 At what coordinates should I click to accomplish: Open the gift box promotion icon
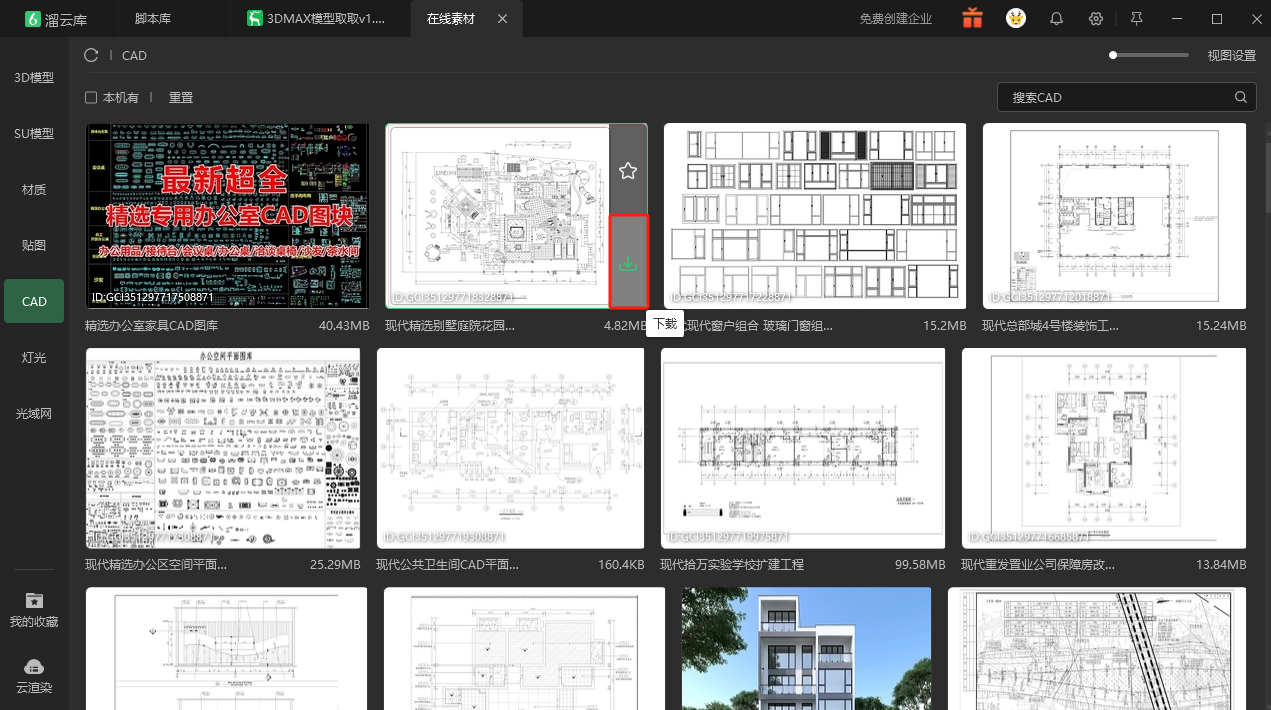click(972, 18)
